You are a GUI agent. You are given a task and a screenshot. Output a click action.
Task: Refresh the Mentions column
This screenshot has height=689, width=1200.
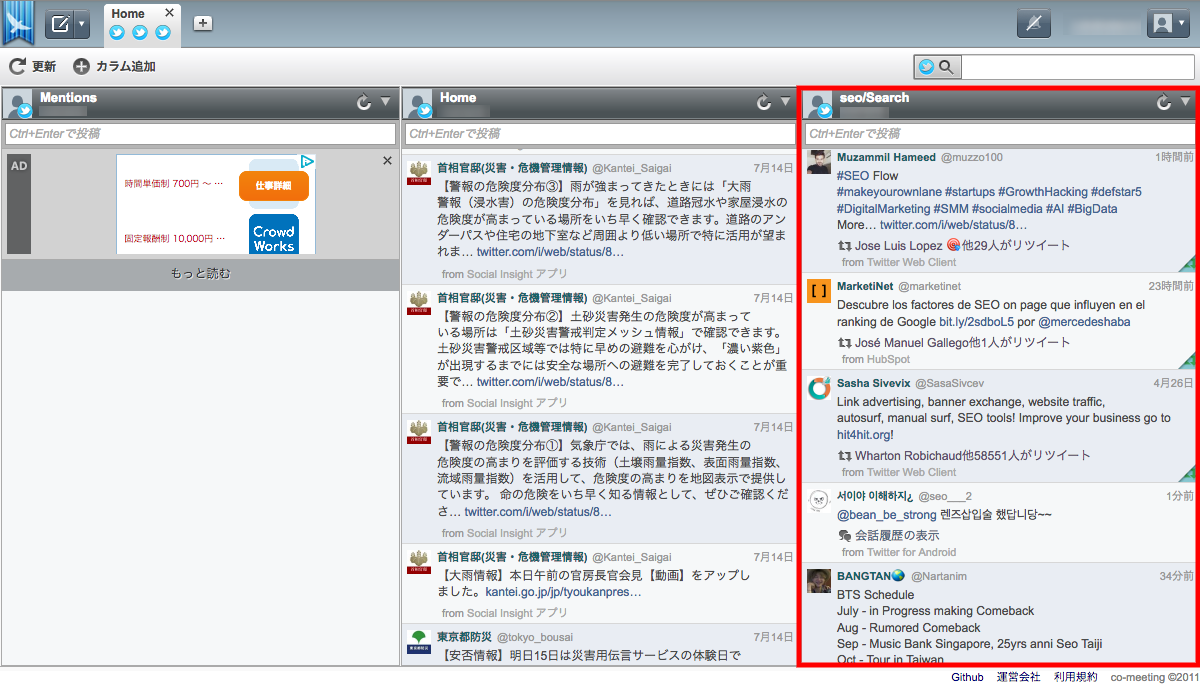pyautogui.click(x=364, y=102)
